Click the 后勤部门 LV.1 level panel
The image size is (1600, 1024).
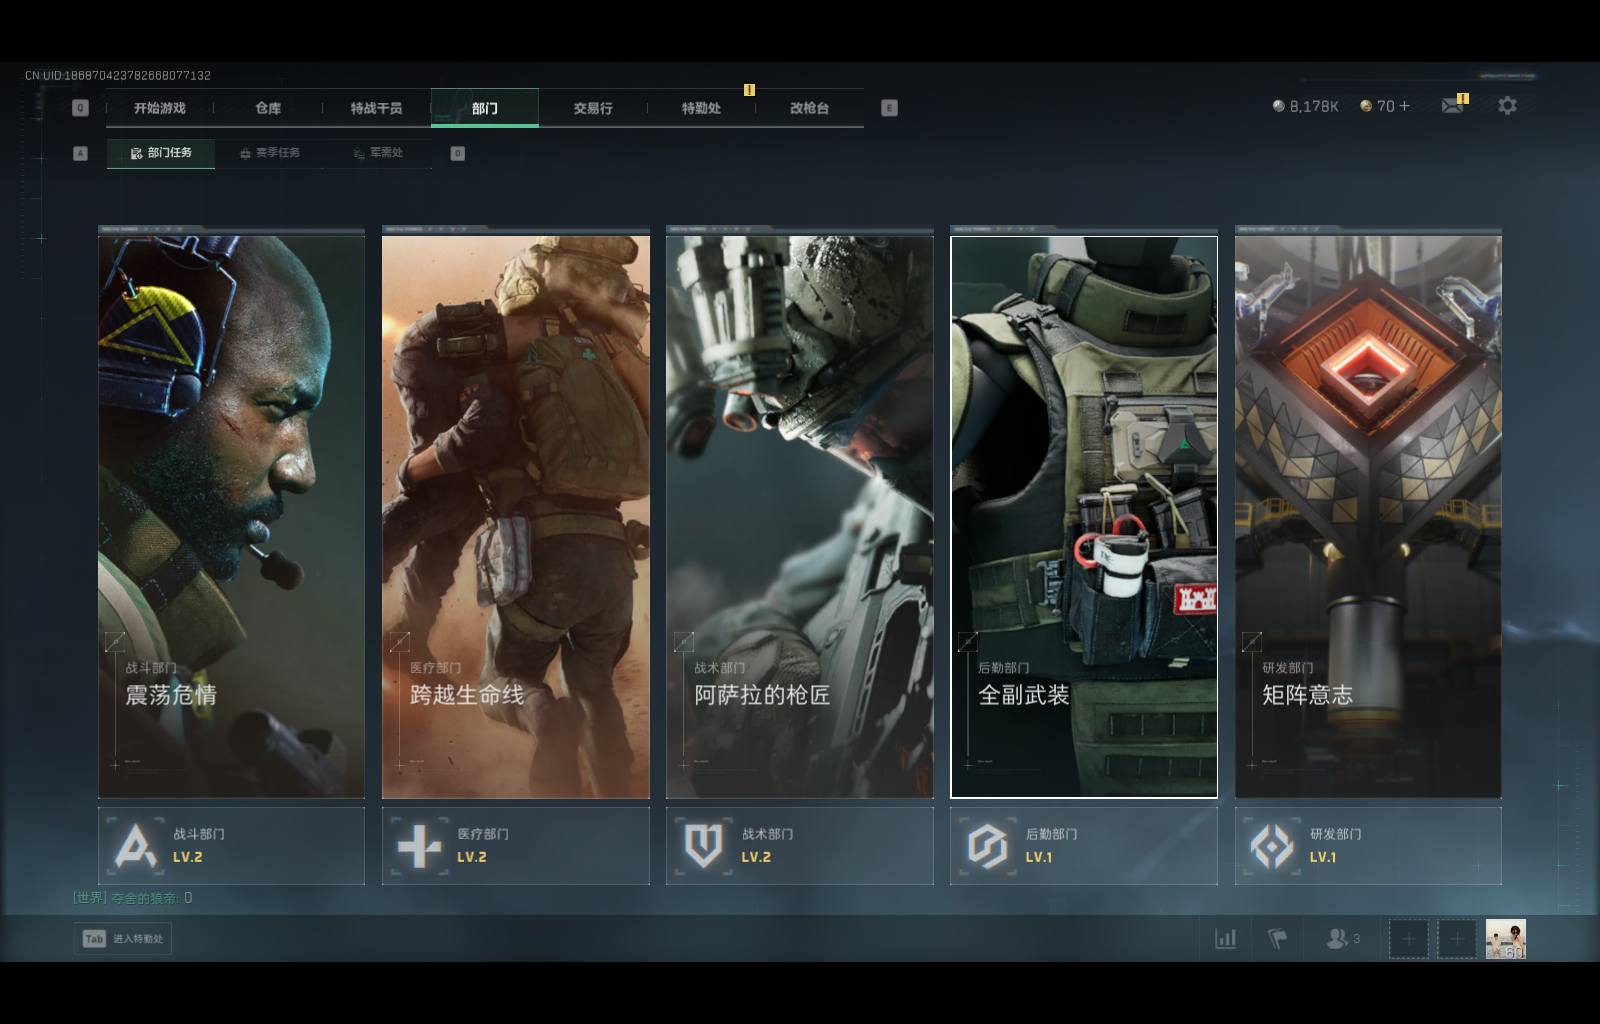[x=1084, y=846]
